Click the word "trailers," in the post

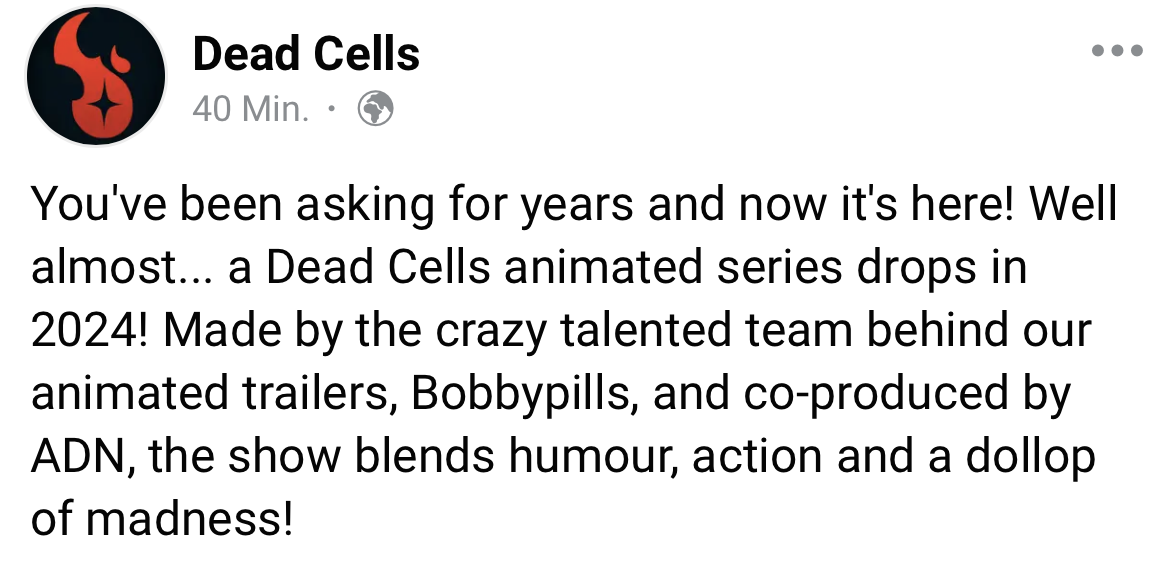click(x=319, y=394)
